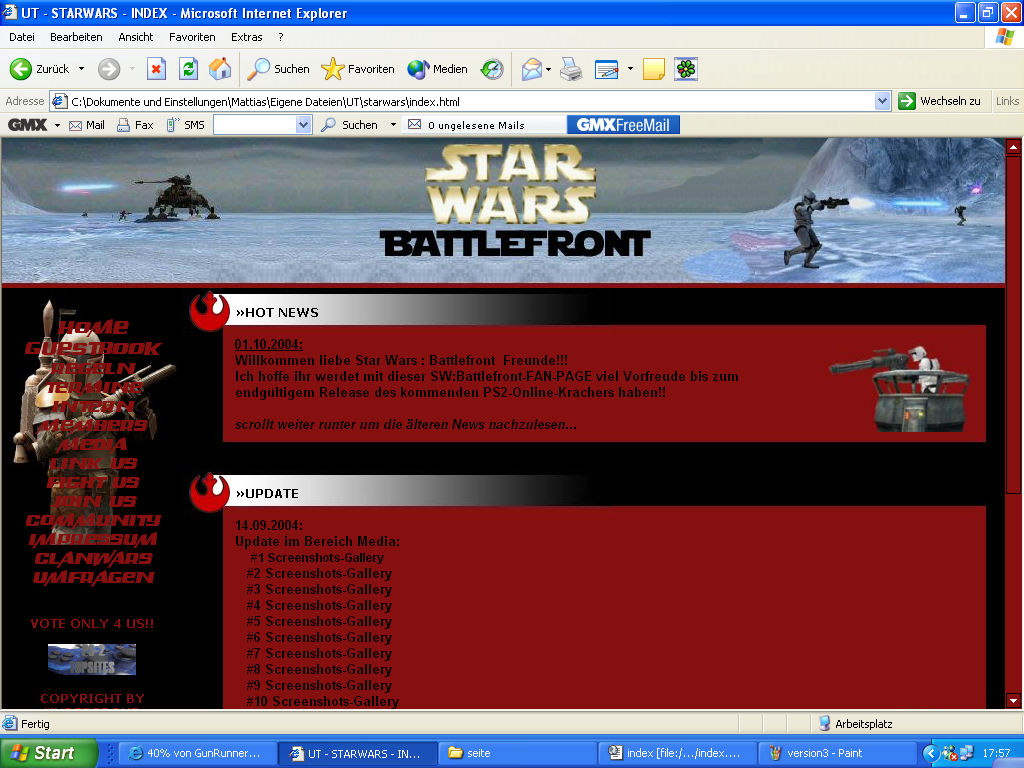The image size is (1024, 768).
Task: Click #5 Screenshots-Gallery entry
Action: (319, 622)
